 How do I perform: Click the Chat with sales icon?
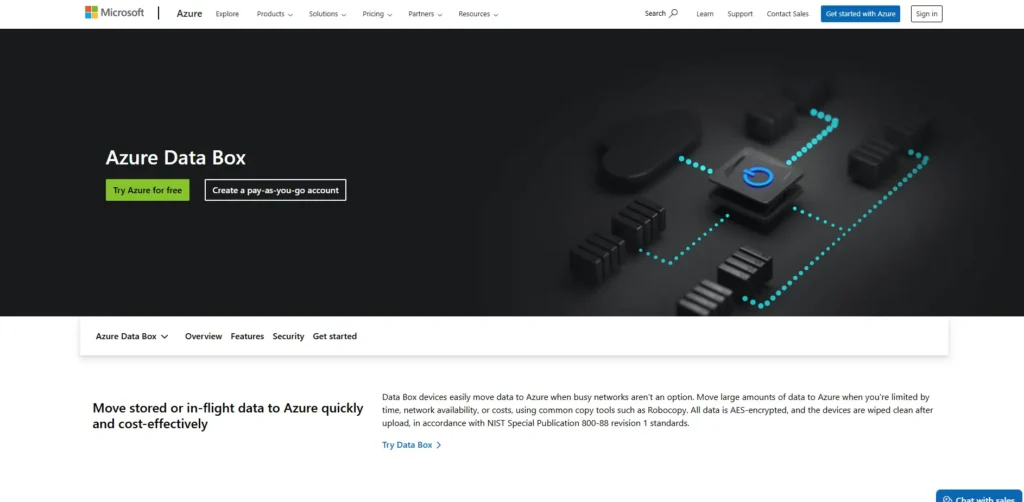coord(948,499)
